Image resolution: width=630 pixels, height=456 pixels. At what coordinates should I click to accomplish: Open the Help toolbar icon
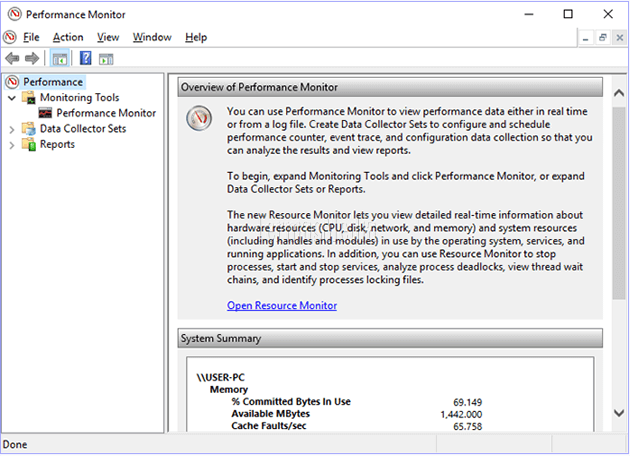[x=86, y=59]
